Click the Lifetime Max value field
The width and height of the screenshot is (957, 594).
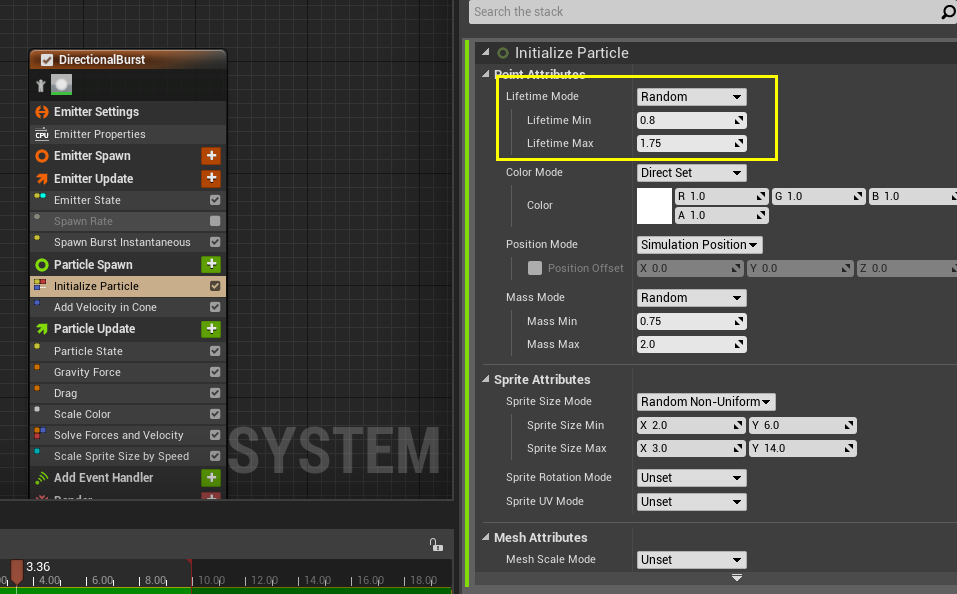[x=692, y=143]
